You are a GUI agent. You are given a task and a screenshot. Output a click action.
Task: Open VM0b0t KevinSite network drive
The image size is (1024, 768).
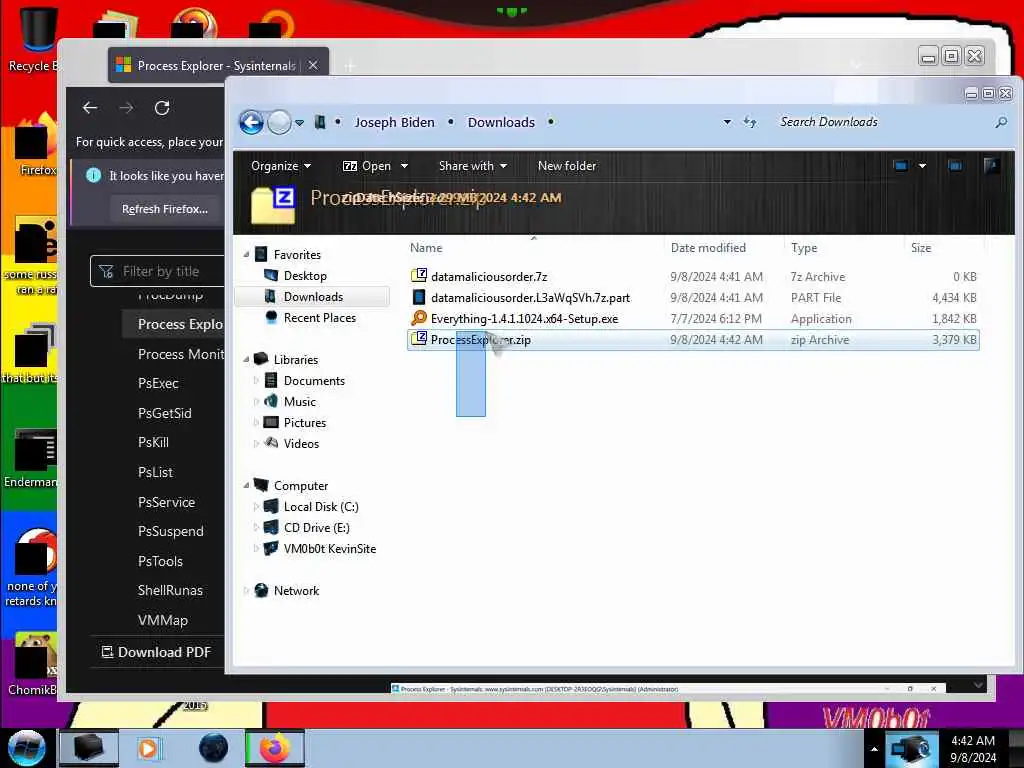[330, 549]
